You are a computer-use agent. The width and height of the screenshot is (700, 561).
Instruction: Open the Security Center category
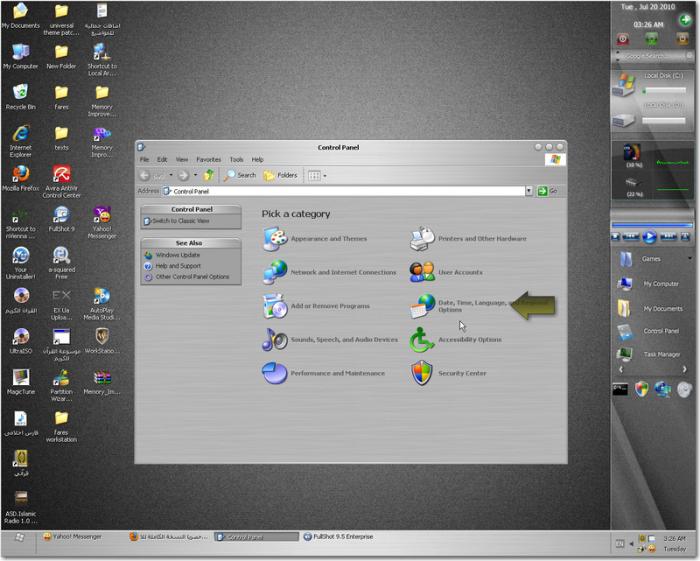[461, 374]
